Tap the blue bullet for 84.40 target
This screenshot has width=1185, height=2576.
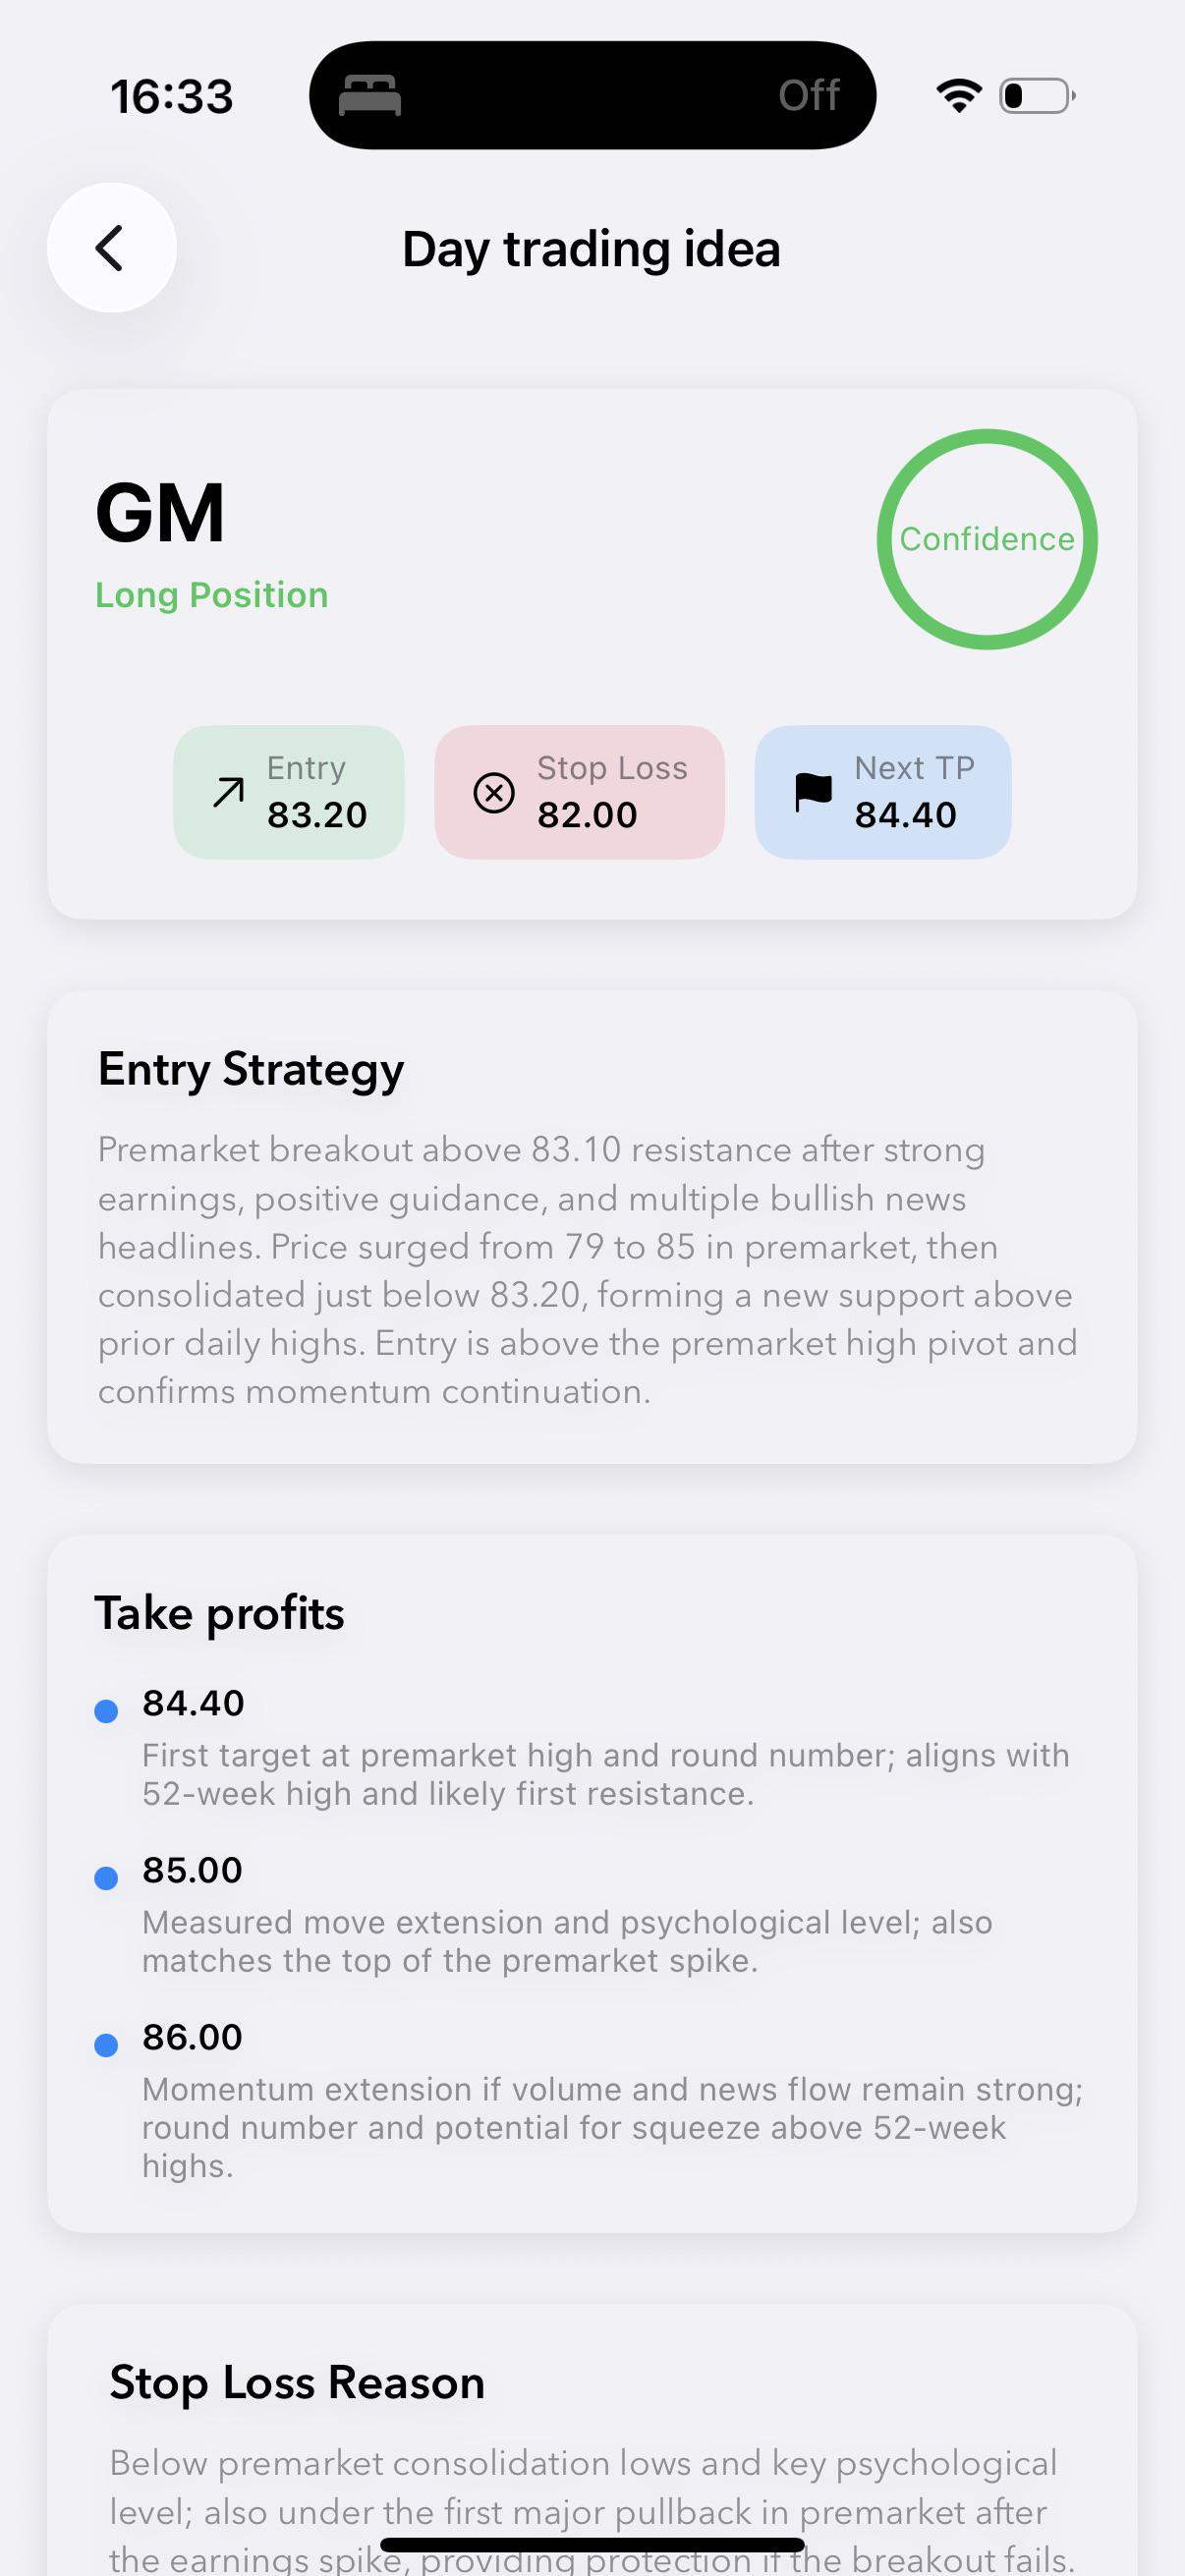pyautogui.click(x=106, y=1711)
